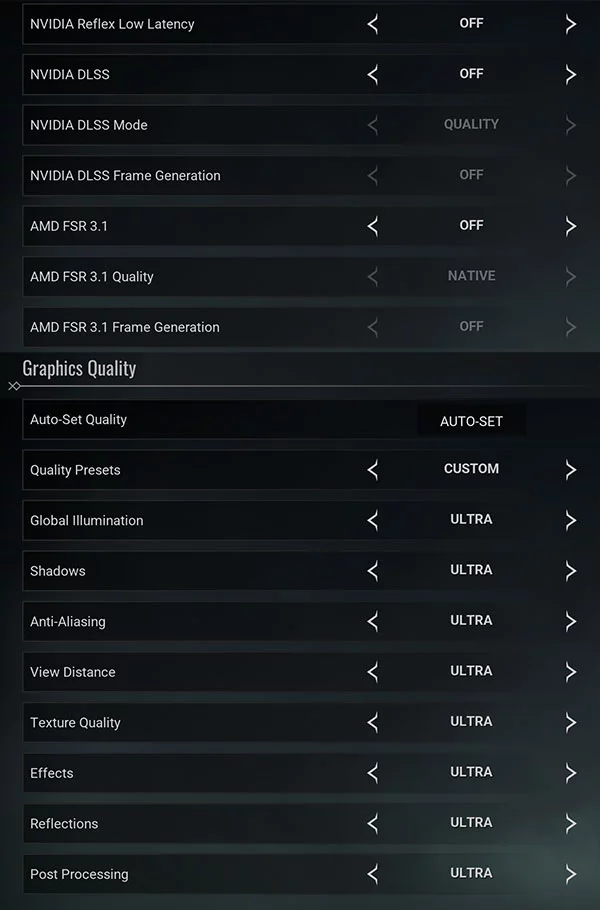Screen dimensions: 600x910
Task: Decrease View Distance using left arrow
Action: tap(373, 672)
